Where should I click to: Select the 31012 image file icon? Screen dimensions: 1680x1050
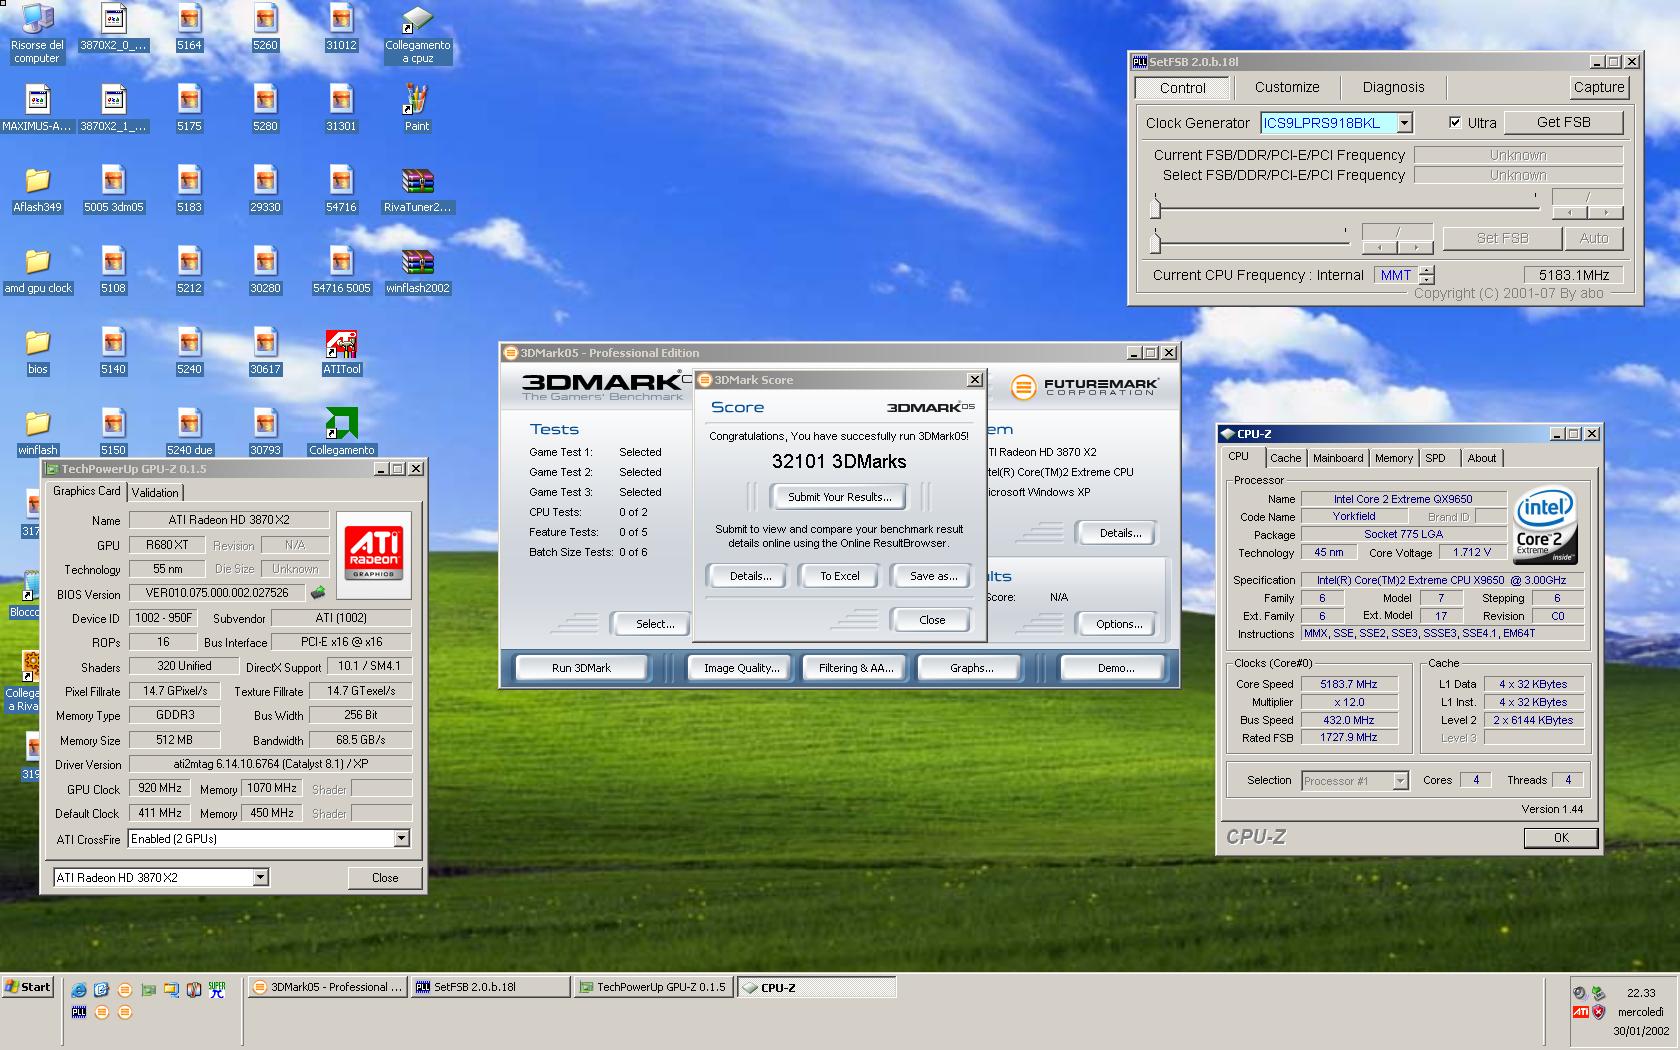point(341,27)
